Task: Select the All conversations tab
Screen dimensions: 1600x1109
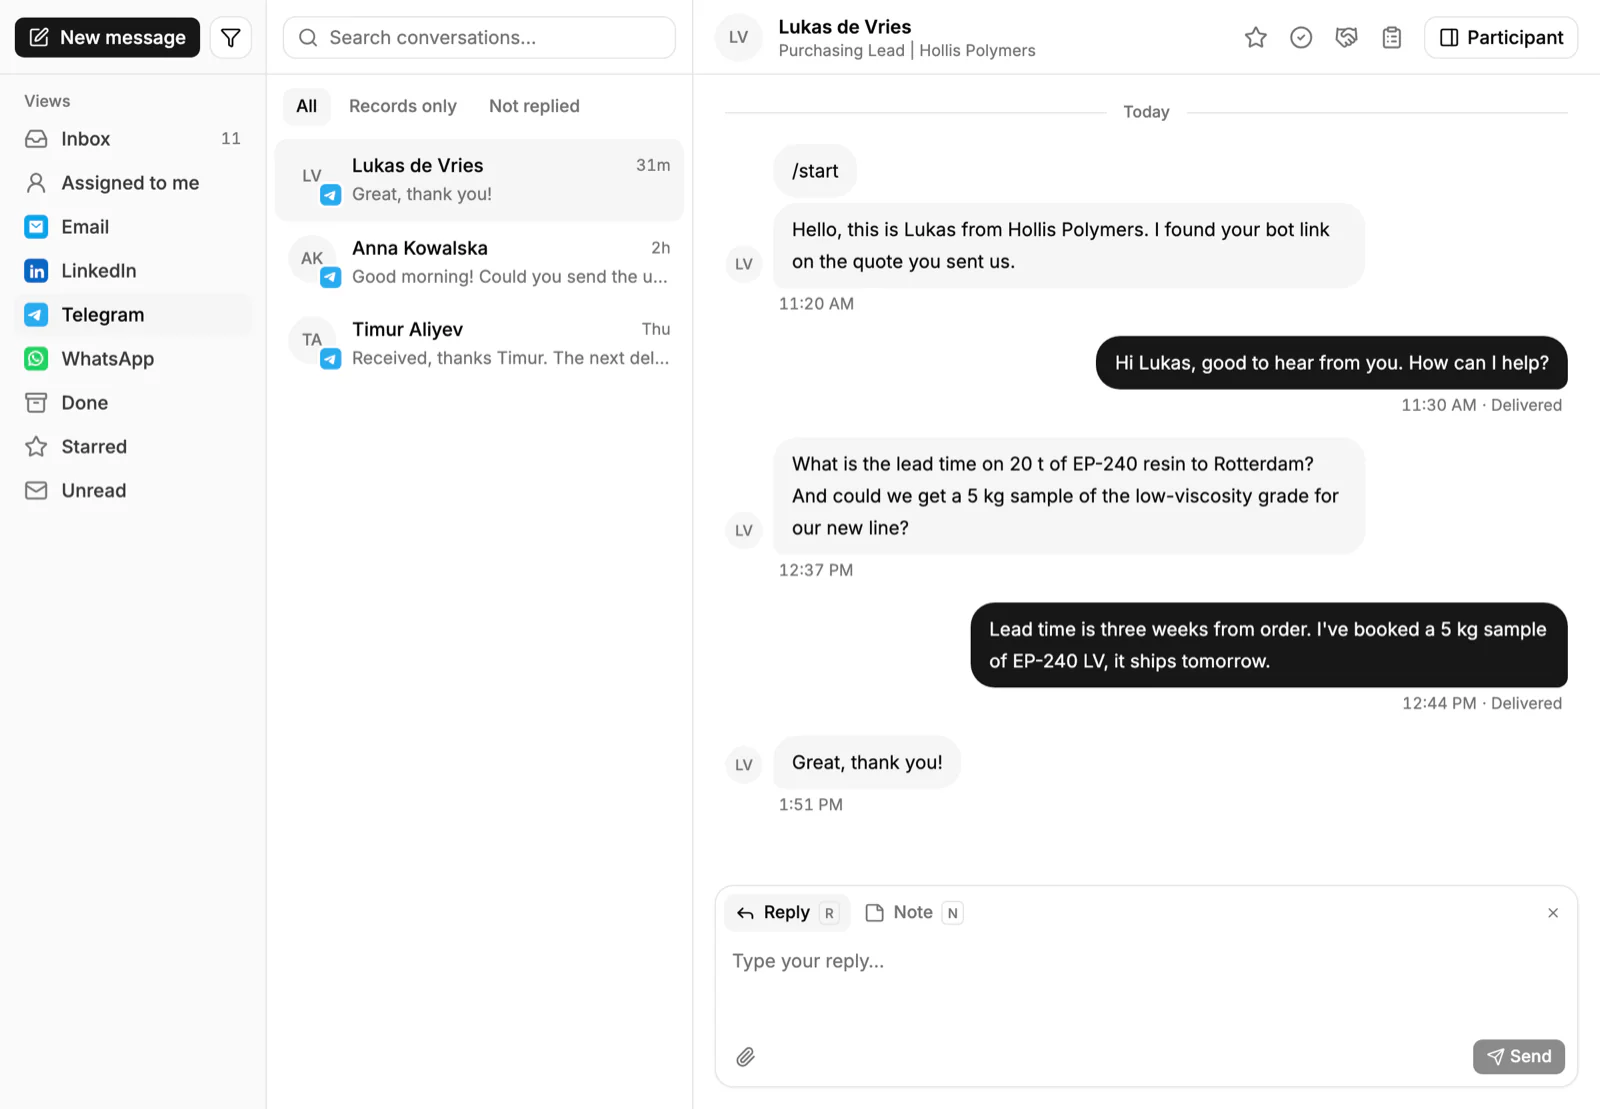Action: tap(307, 106)
